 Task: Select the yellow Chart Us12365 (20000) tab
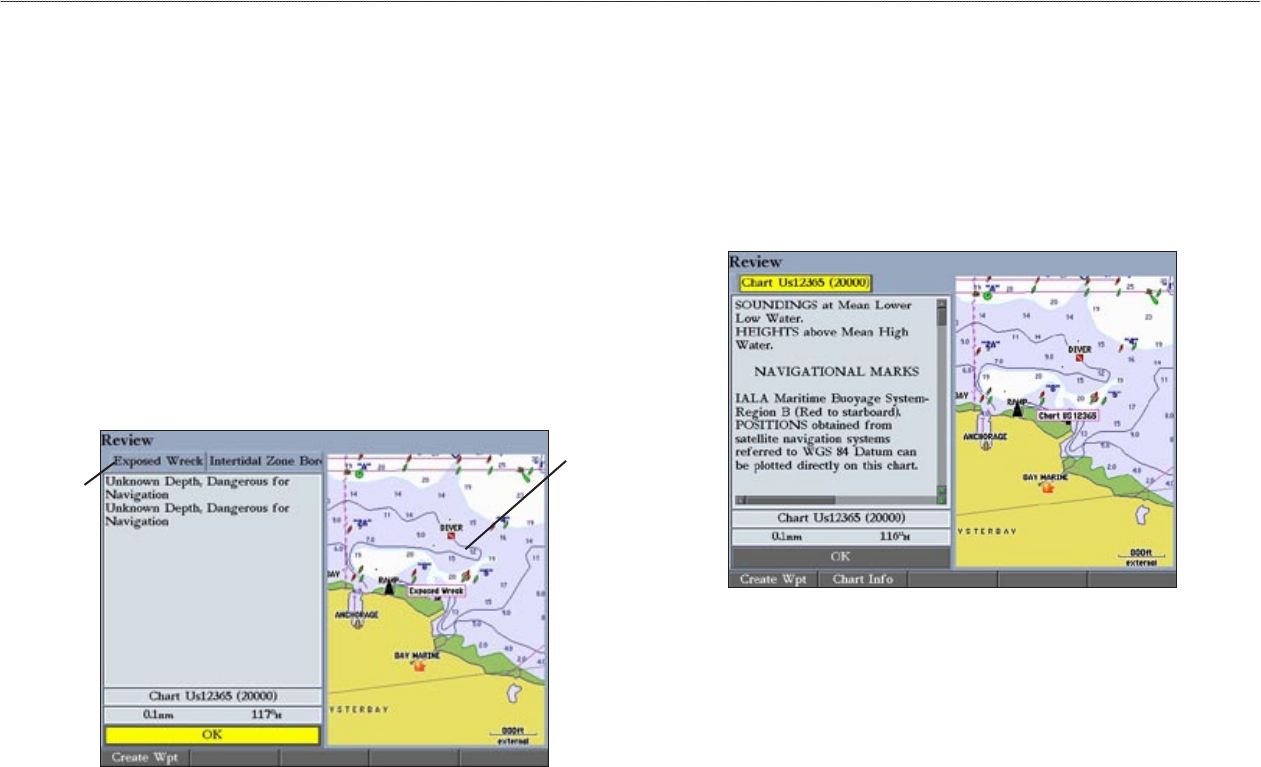point(804,283)
